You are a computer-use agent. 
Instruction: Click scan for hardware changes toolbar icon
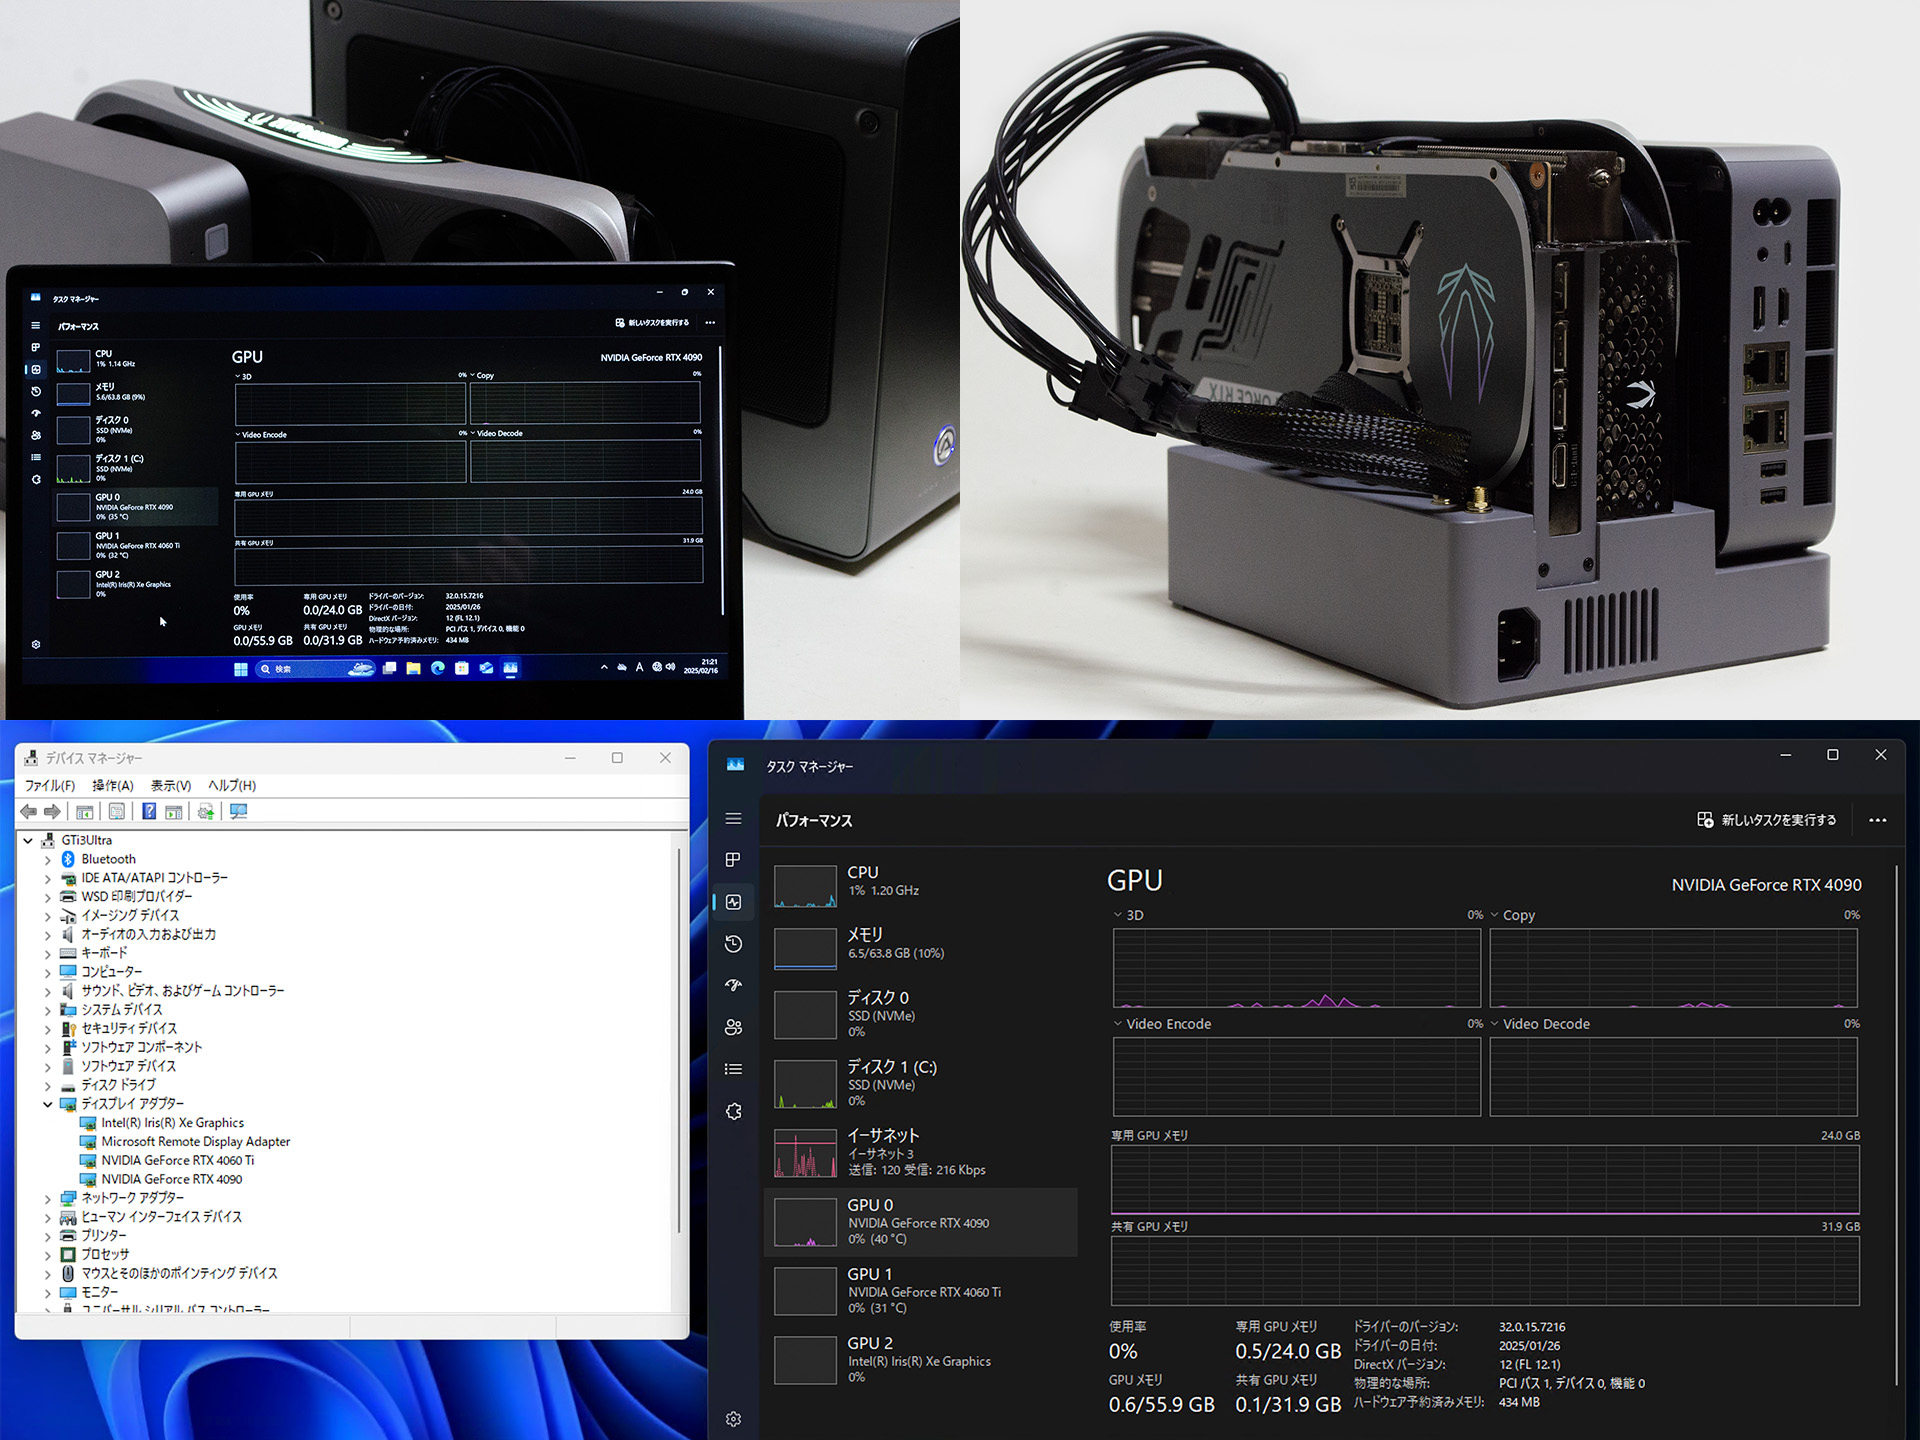pos(238,812)
